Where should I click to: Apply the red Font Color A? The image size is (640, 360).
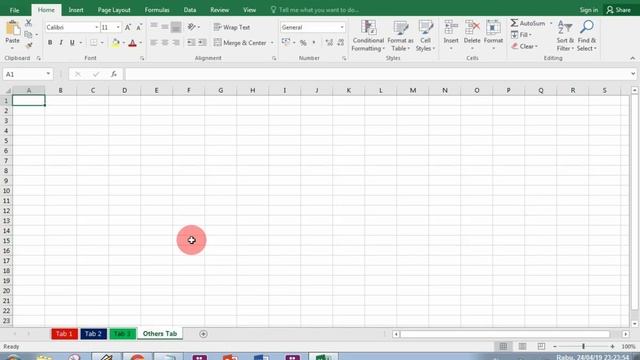[132, 42]
